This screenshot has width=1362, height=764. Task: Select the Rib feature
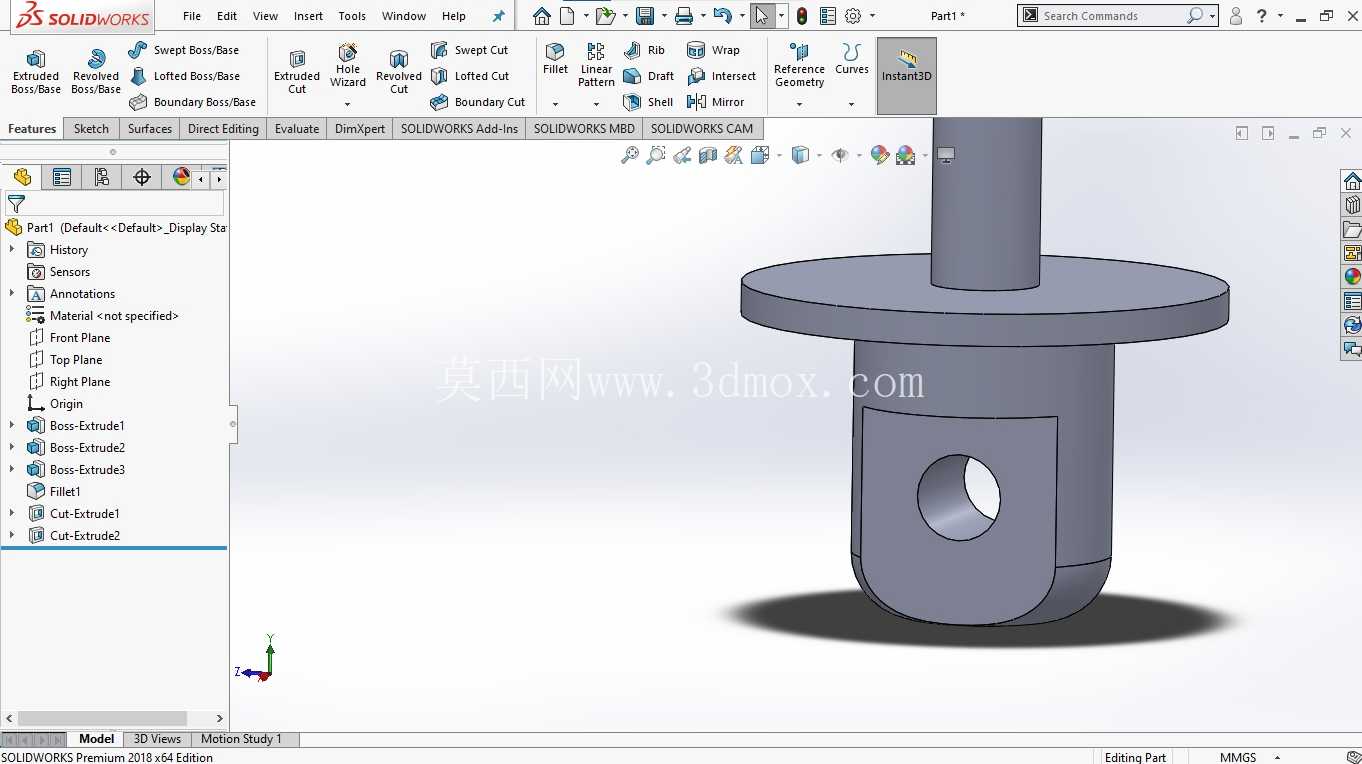[x=644, y=50]
